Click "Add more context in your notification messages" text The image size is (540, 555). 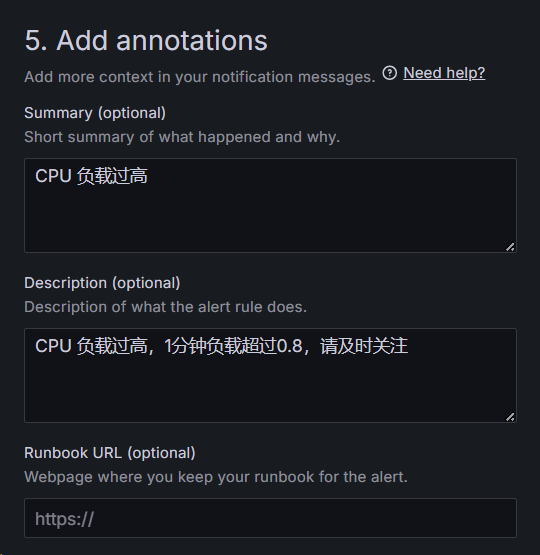pyautogui.click(x=200, y=77)
